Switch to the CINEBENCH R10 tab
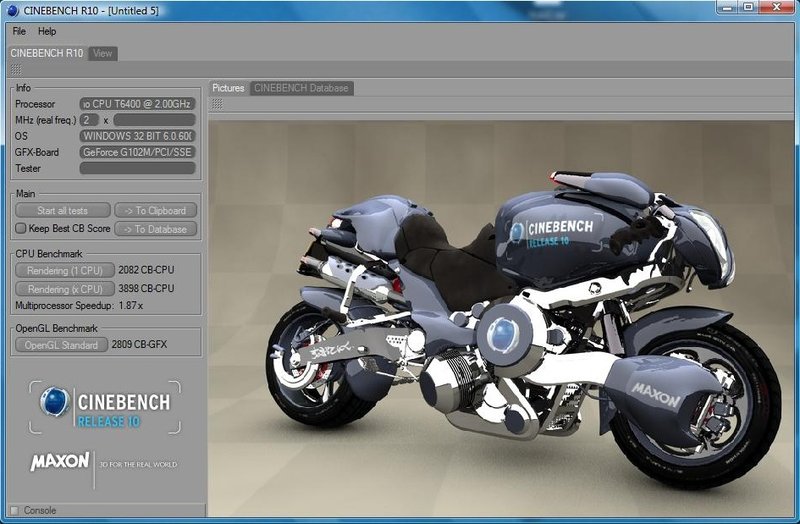 tap(46, 53)
